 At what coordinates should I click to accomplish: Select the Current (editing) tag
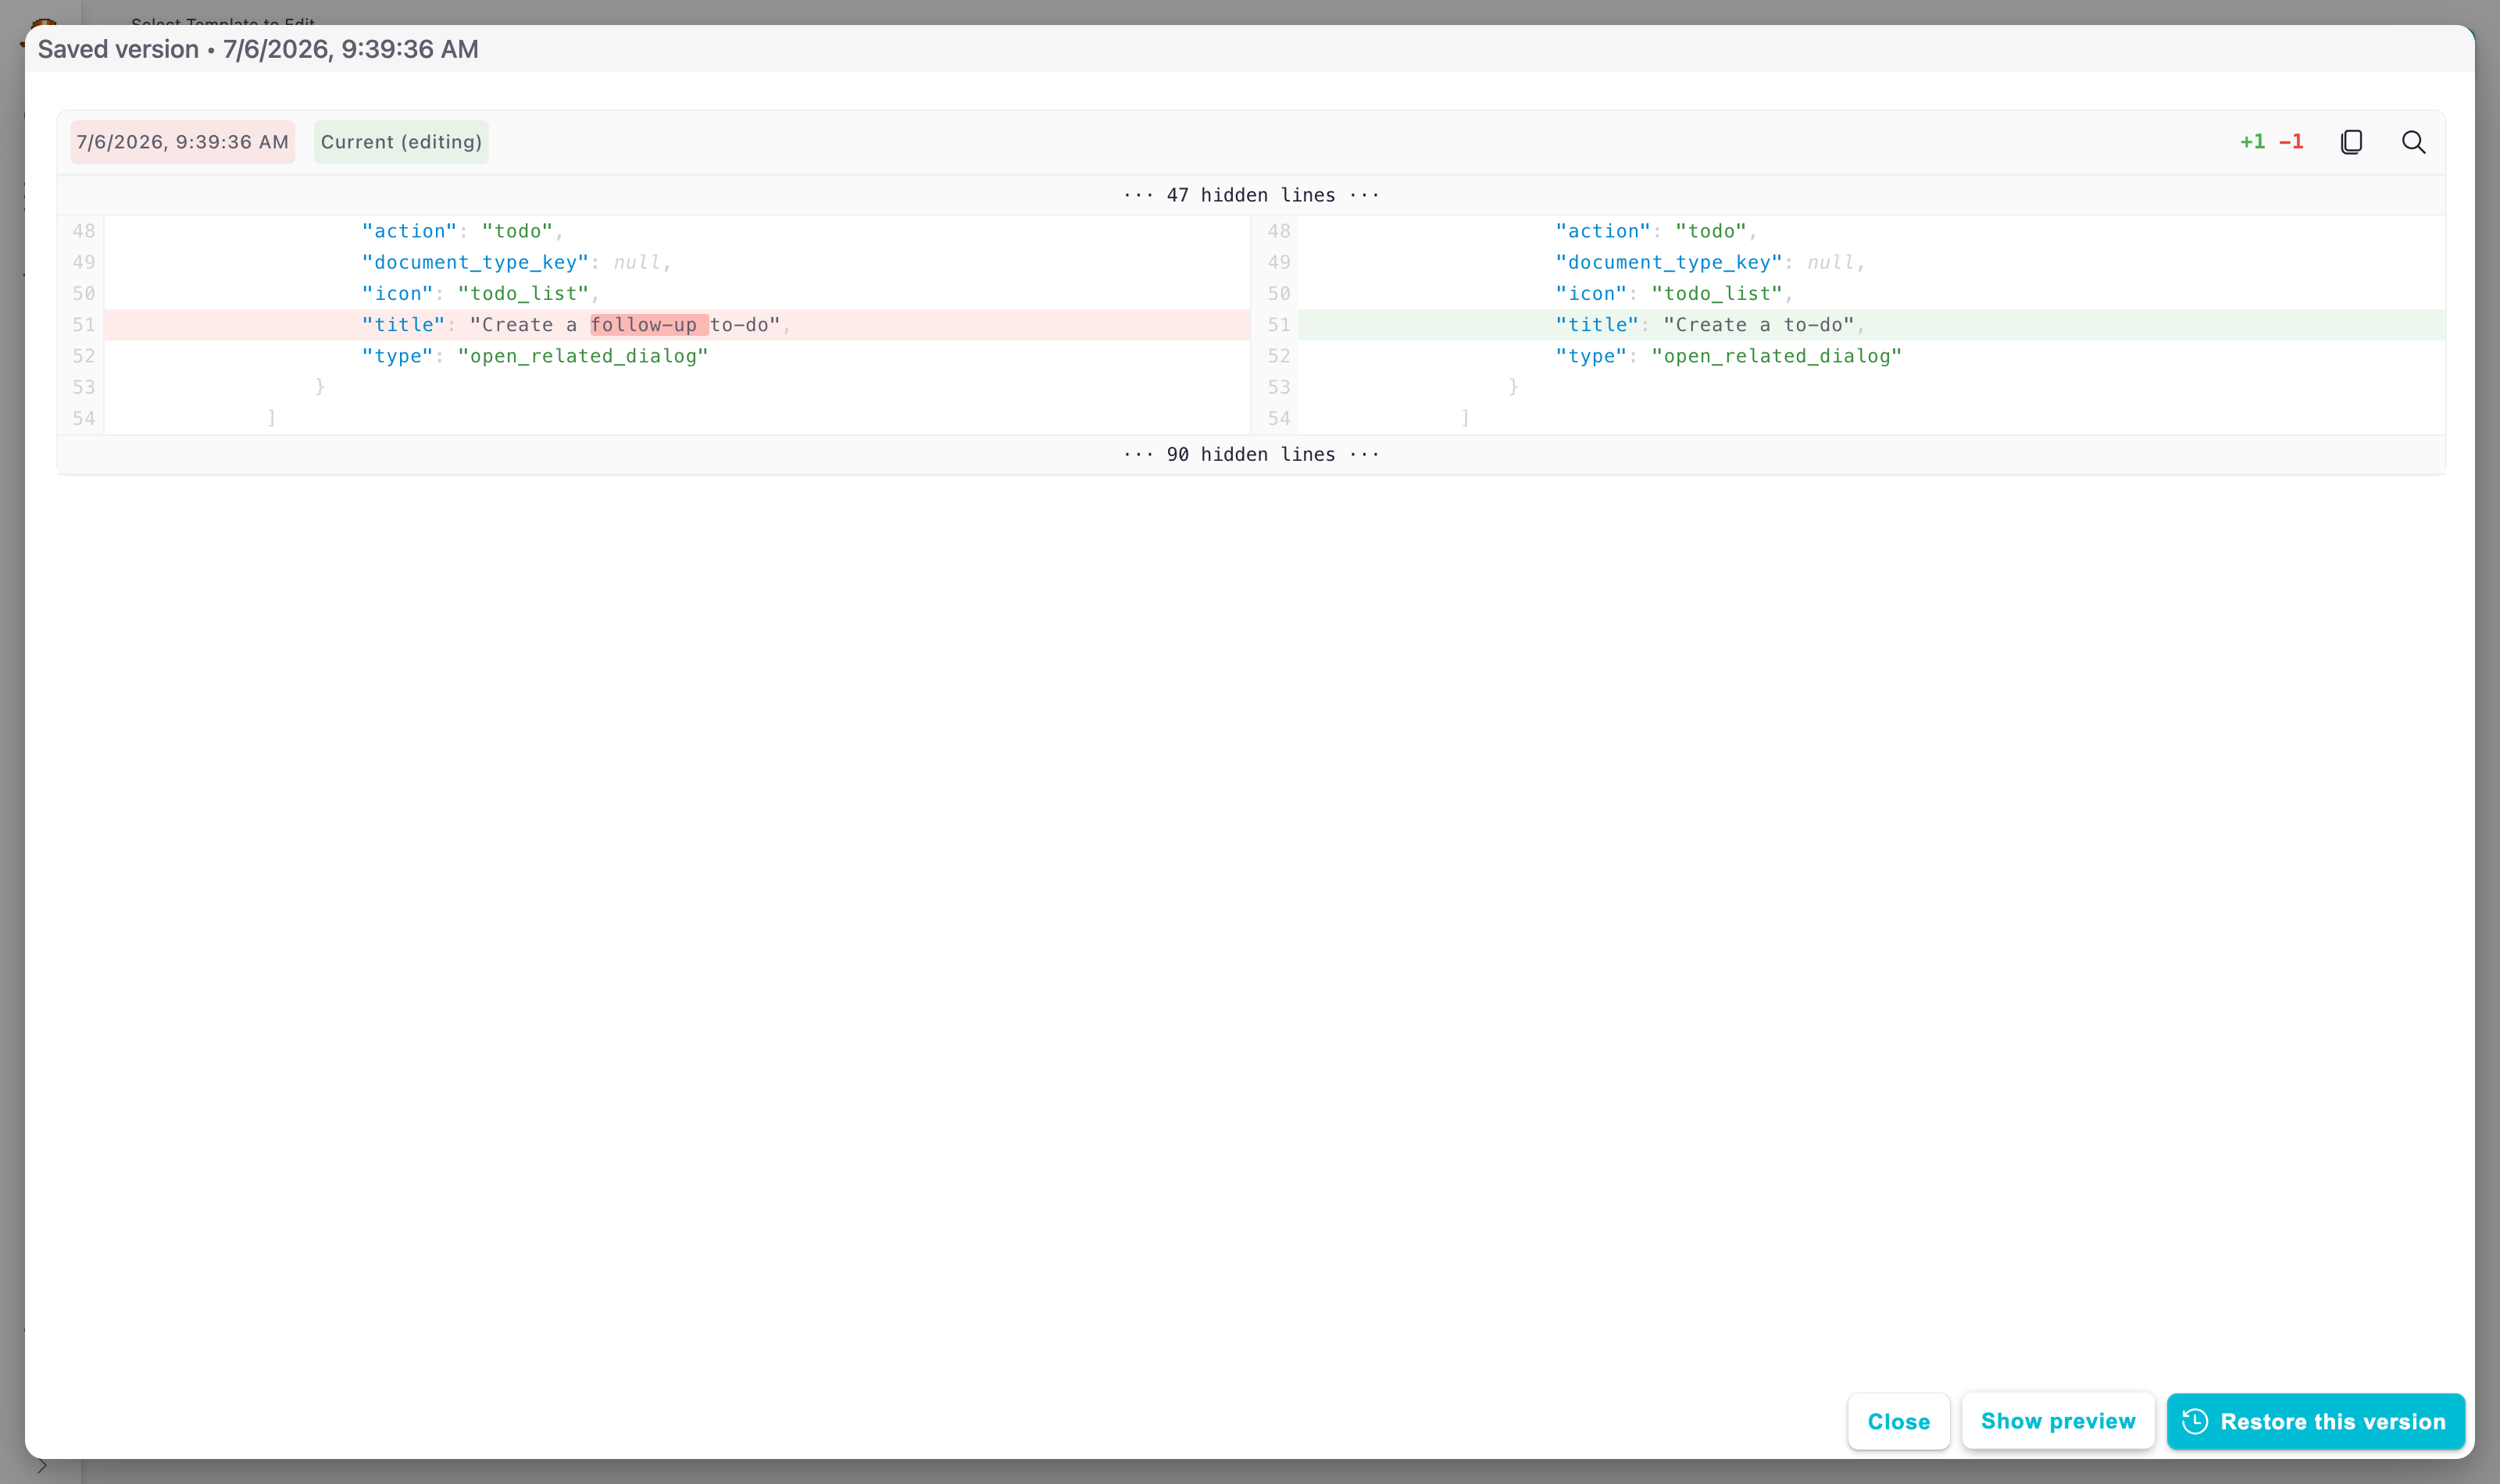click(401, 142)
